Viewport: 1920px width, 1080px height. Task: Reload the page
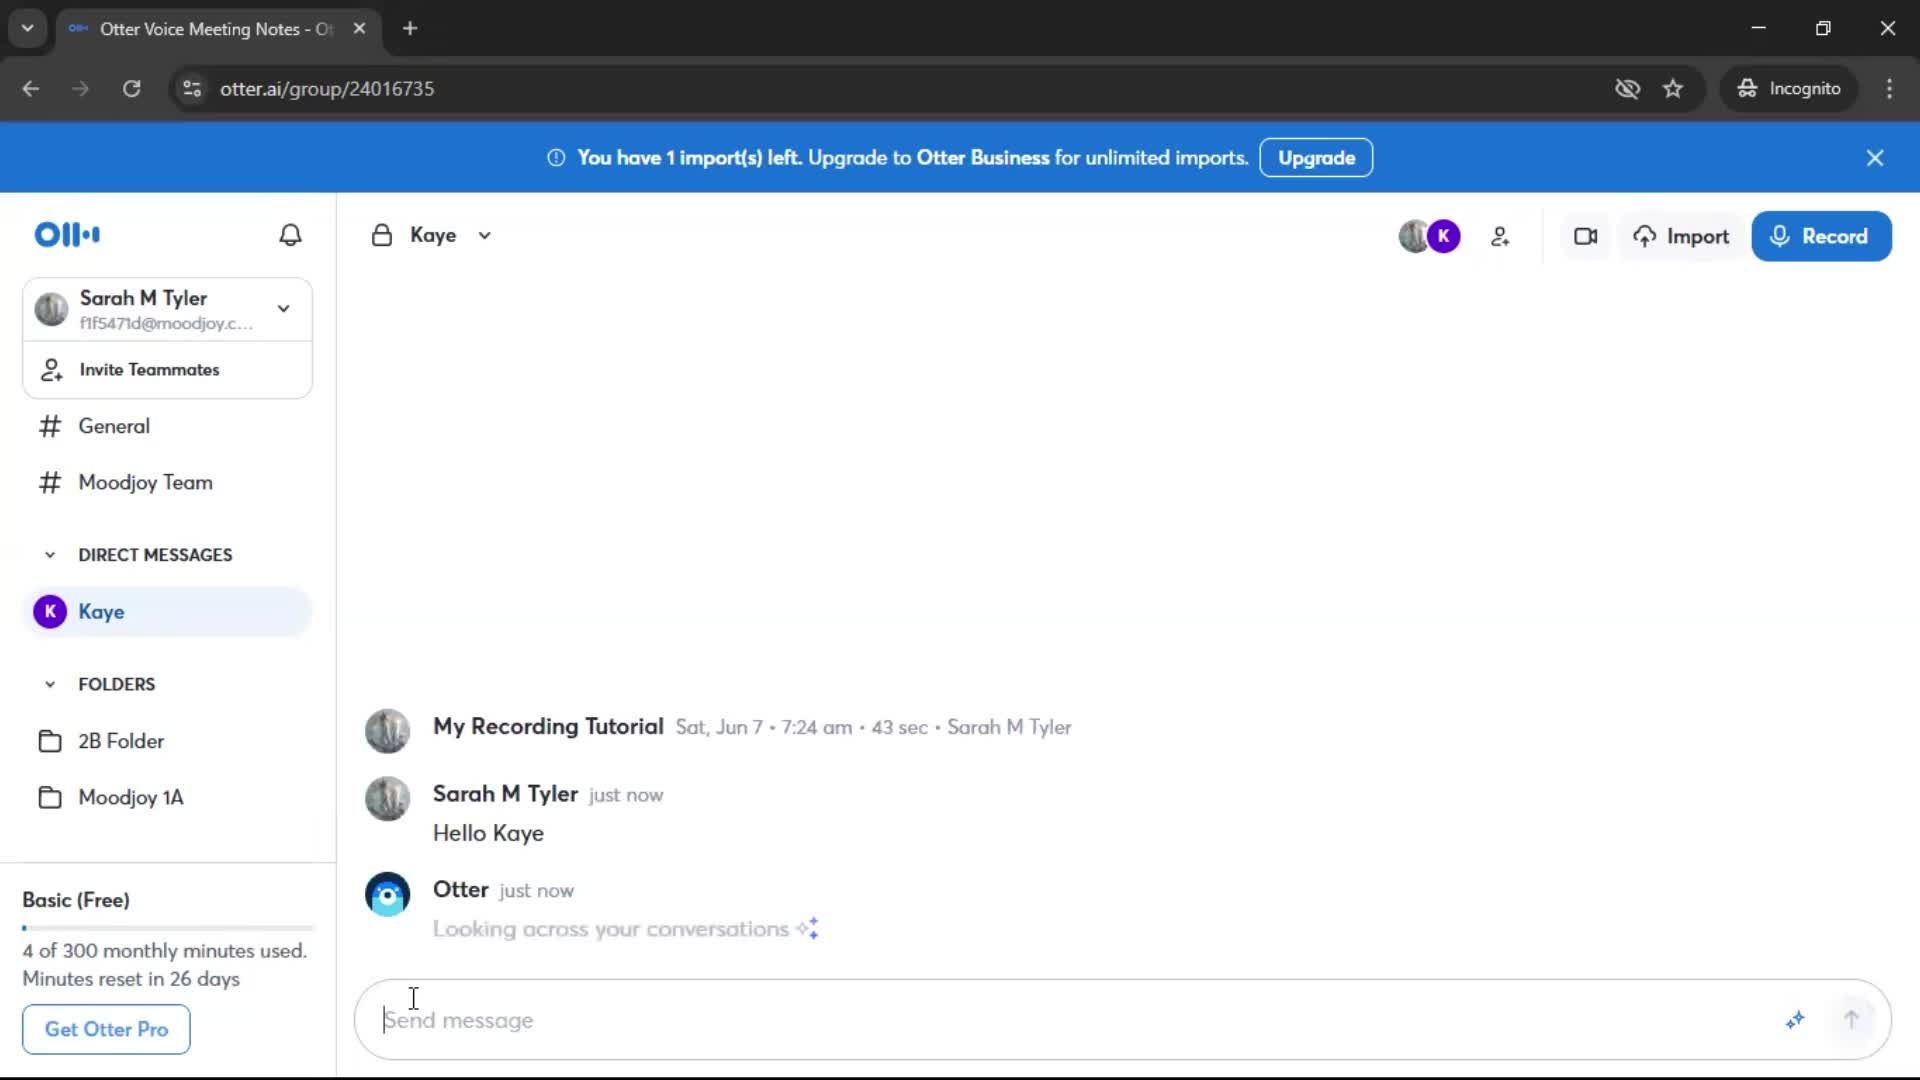131,89
